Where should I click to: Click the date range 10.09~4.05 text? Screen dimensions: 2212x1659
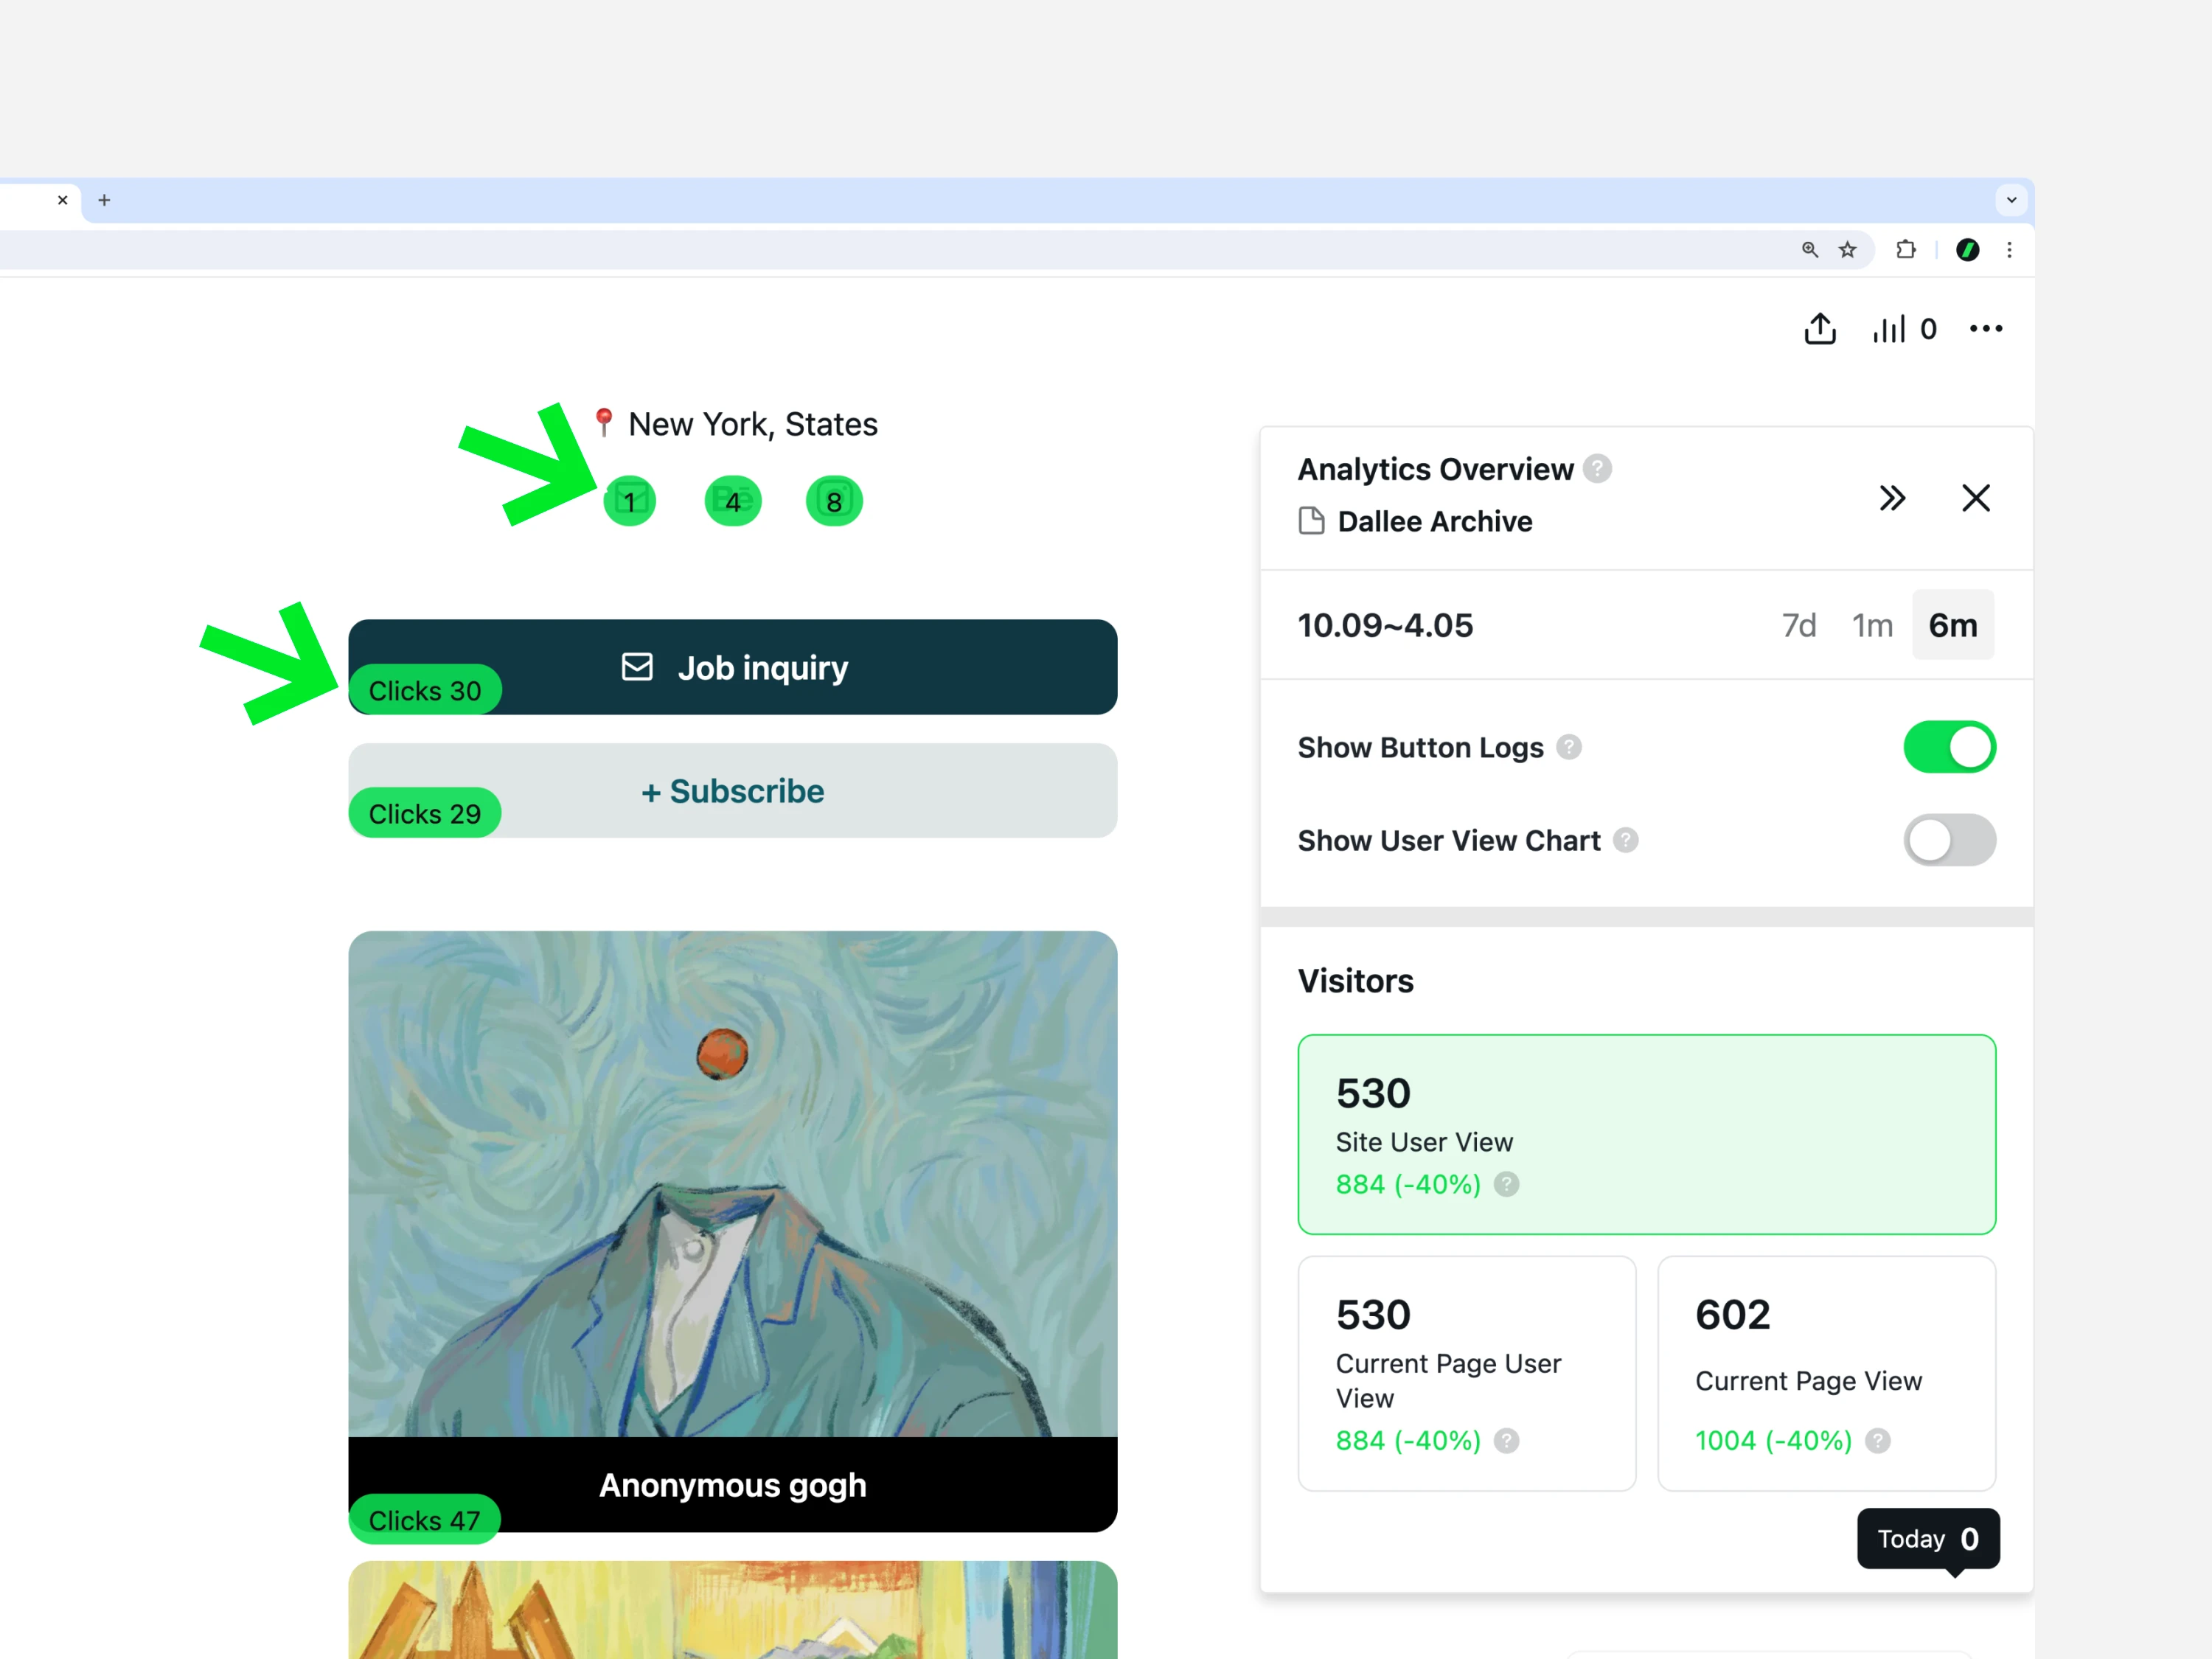click(x=1385, y=625)
